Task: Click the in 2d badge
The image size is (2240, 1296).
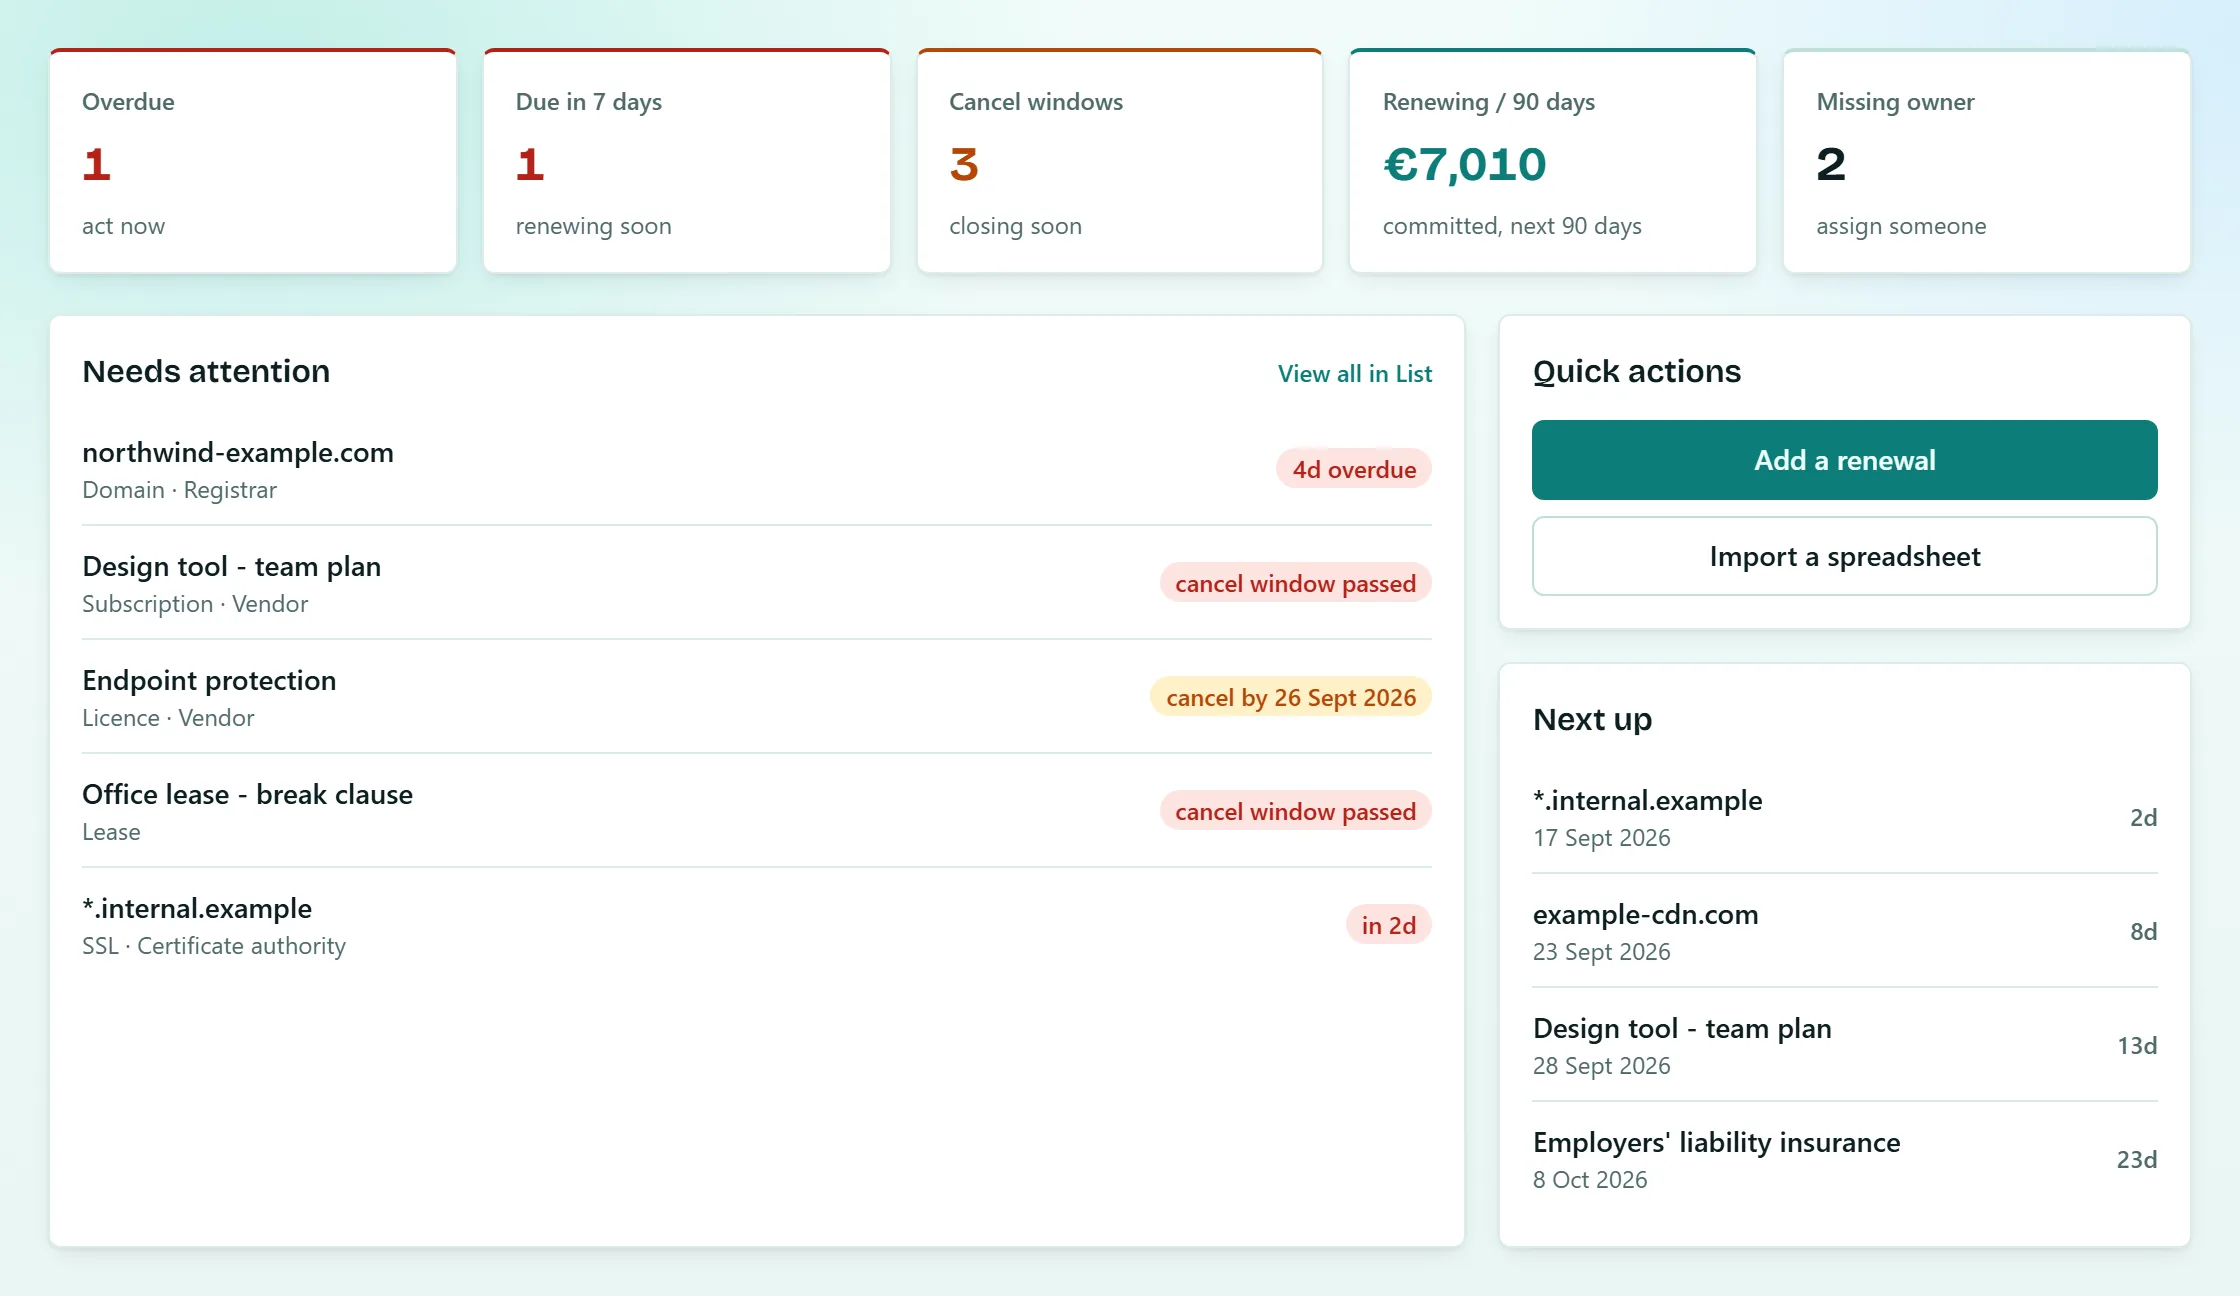Action: pyautogui.click(x=1388, y=925)
